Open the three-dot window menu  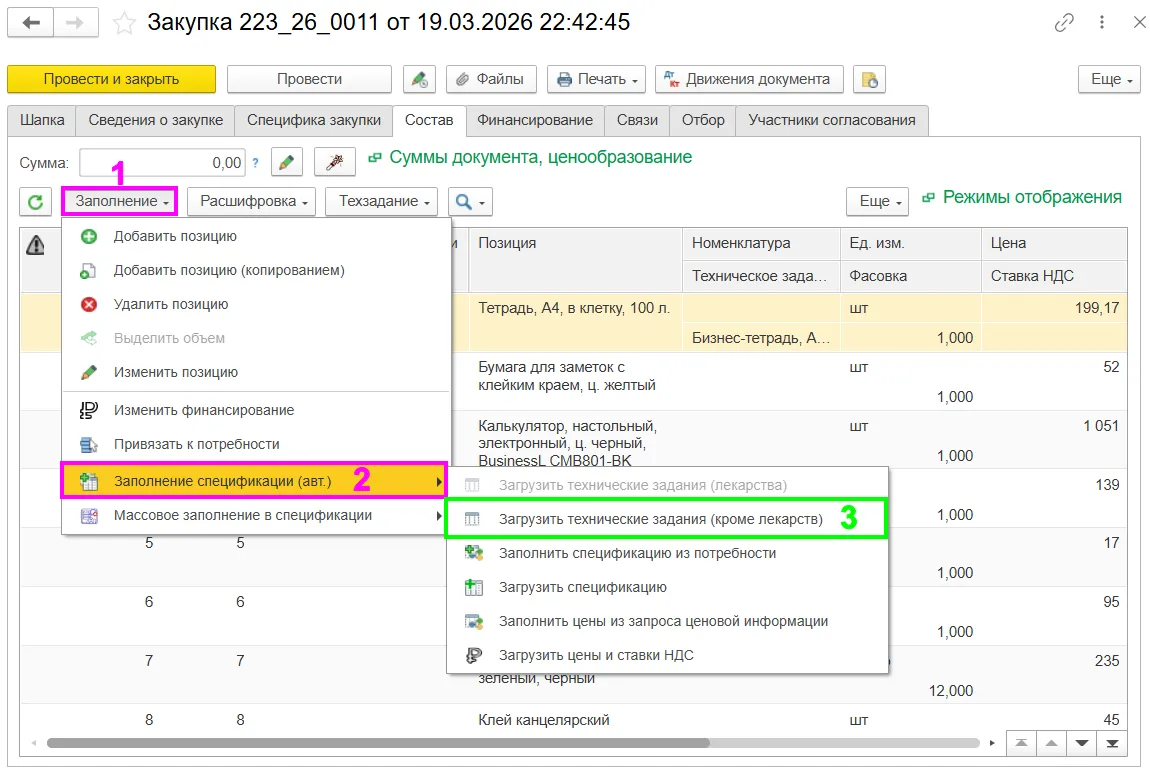tap(1102, 23)
